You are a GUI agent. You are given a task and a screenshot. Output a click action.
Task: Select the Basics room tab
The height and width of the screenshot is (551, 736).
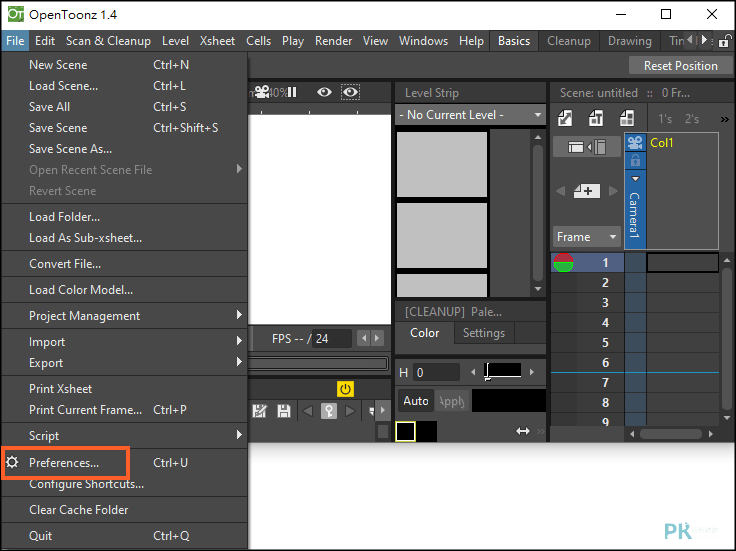[x=514, y=41]
